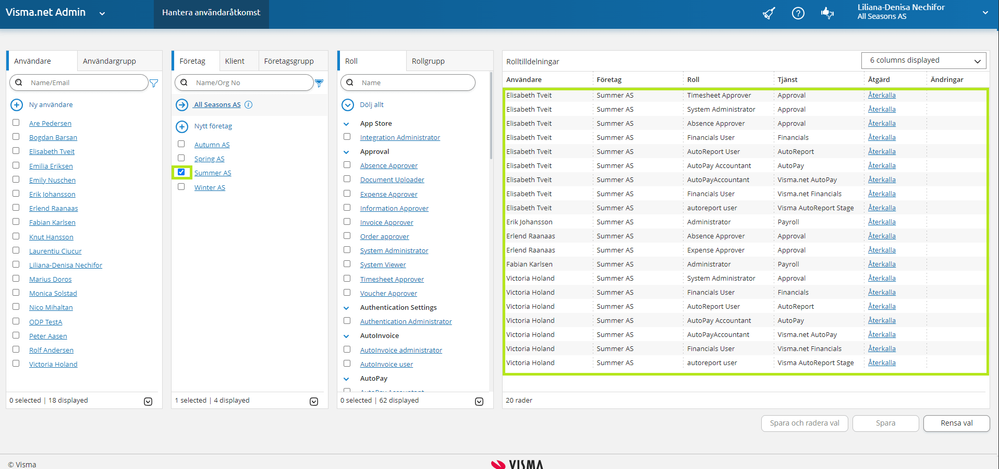Screen dimensions: 999x469
Task: Open the All Seasons AS link
Action: tap(217, 105)
